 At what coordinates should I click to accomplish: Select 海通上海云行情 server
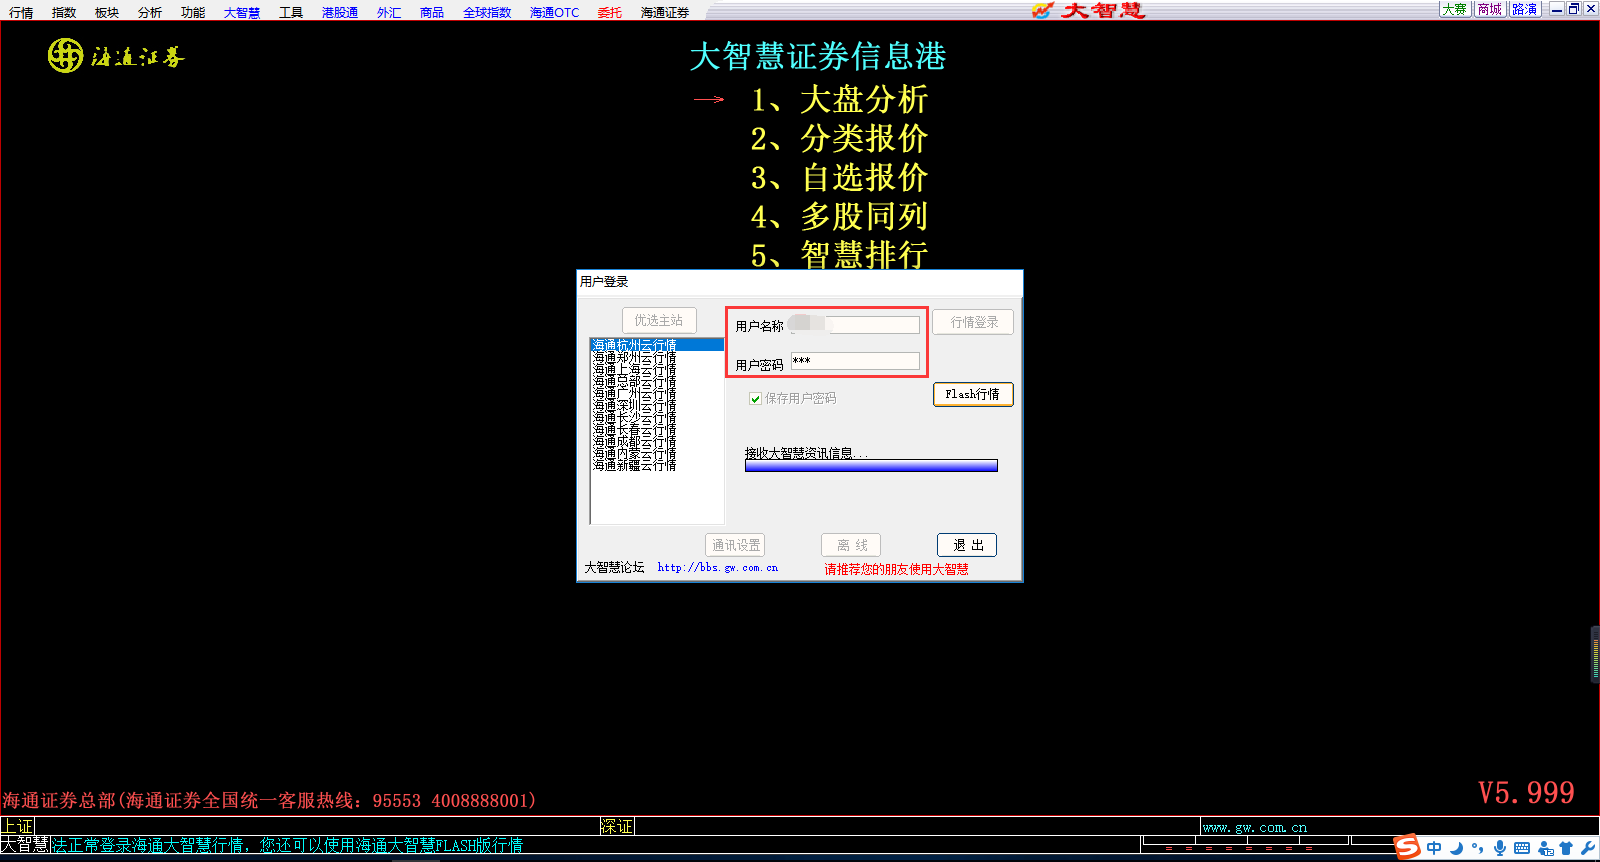(x=656, y=369)
